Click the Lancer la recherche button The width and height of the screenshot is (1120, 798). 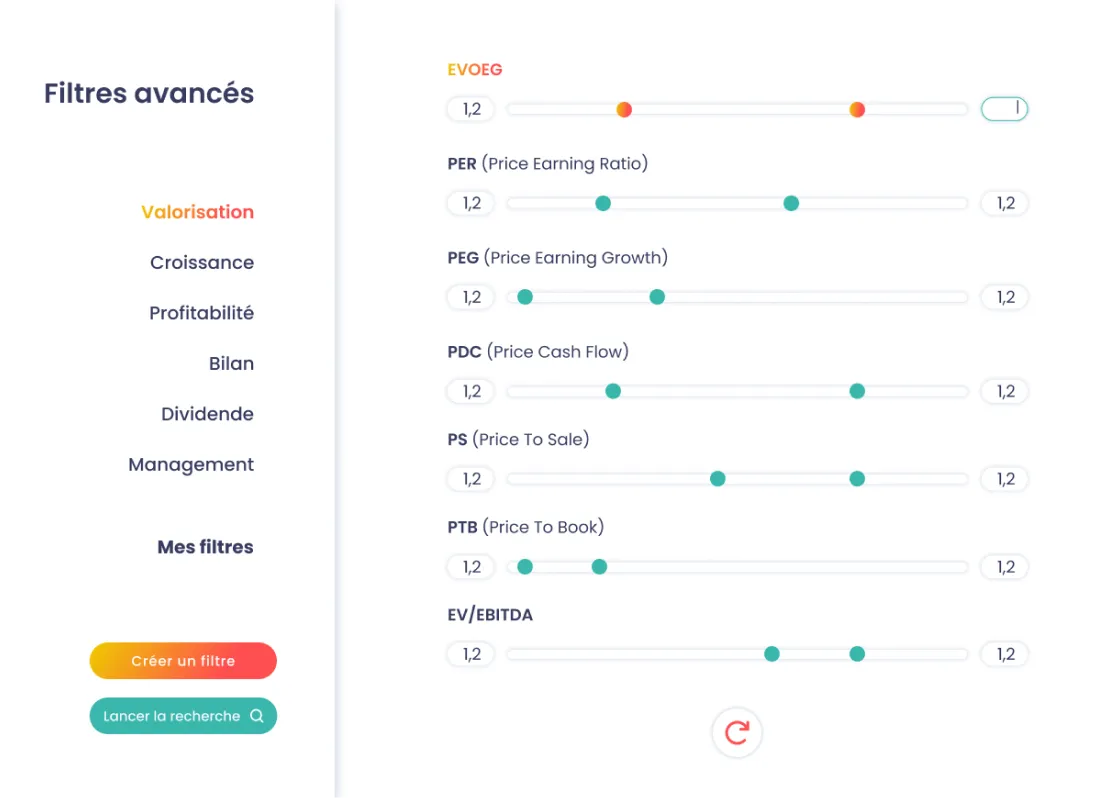[183, 716]
